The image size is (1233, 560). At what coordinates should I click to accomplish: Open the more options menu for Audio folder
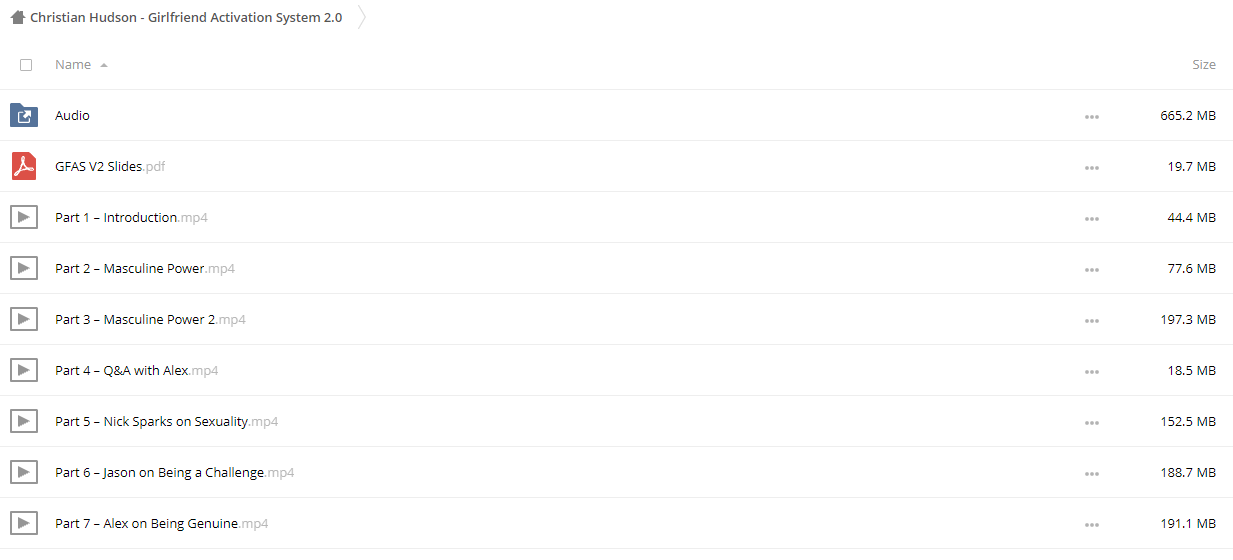(x=1091, y=117)
